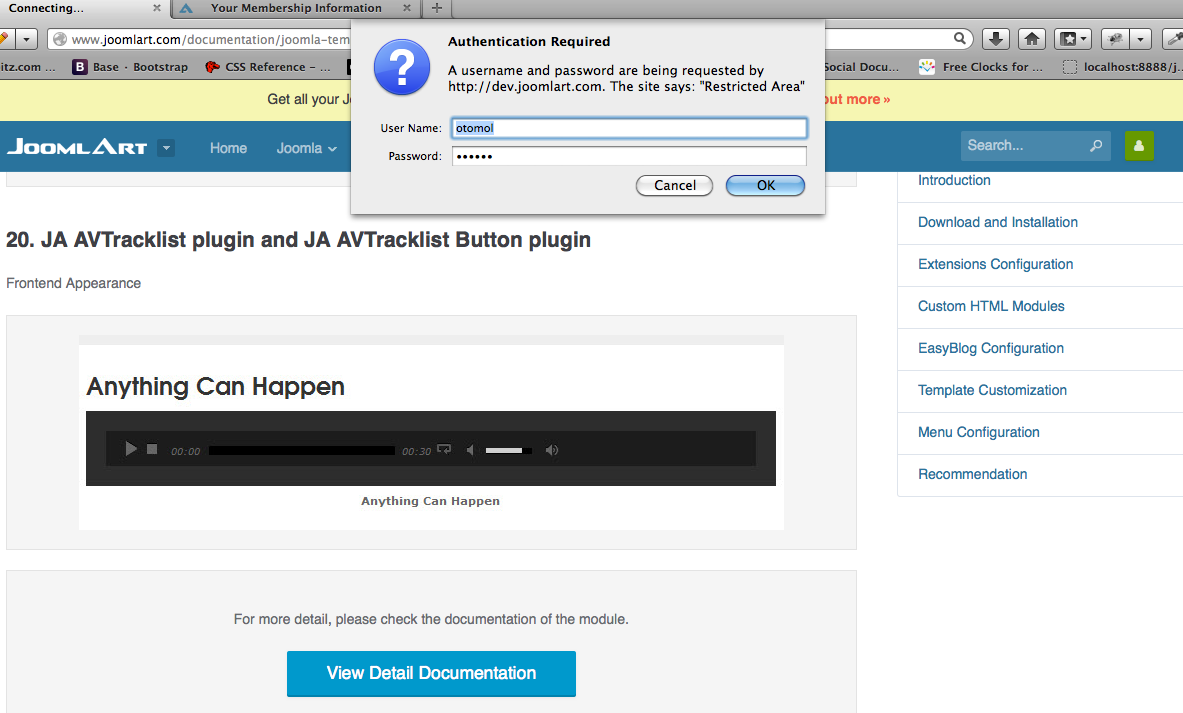The height and width of the screenshot is (713, 1183).
Task: Click the green login icon beside search
Action: pos(1139,146)
